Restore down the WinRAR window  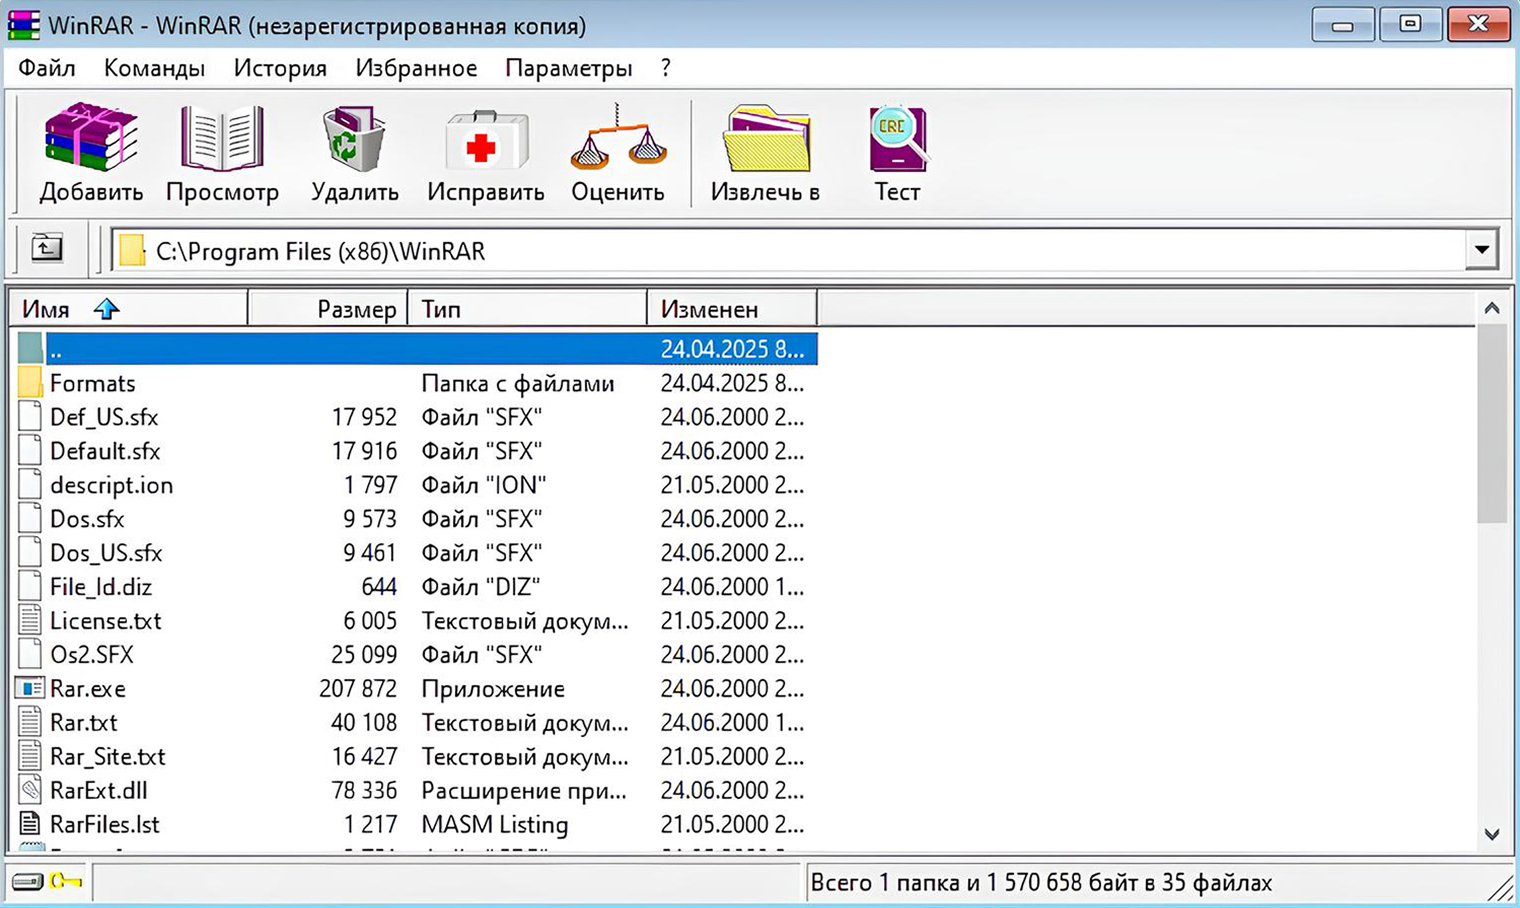coord(1410,24)
